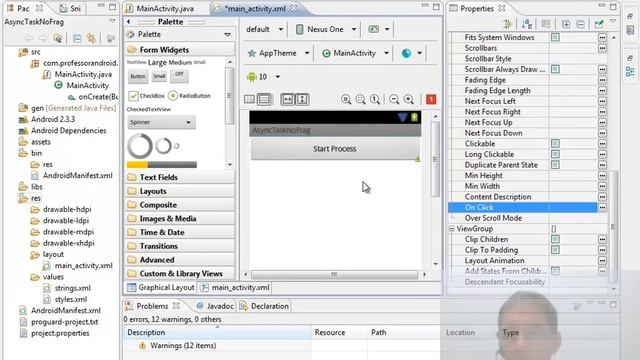The width and height of the screenshot is (640, 360).
Task: Click Spinner widget in palette
Action: point(161,122)
